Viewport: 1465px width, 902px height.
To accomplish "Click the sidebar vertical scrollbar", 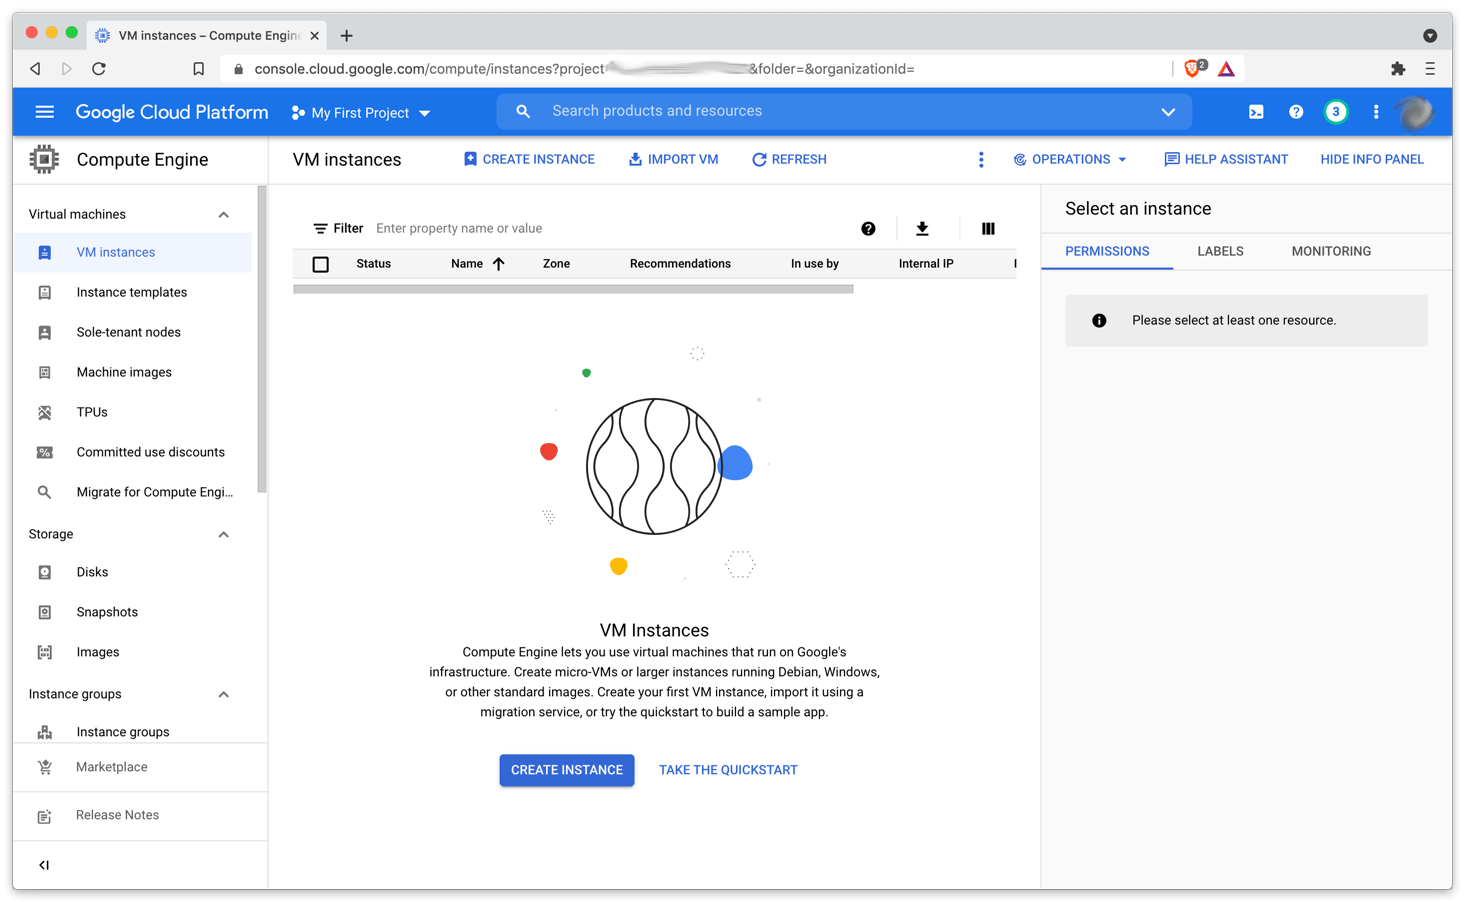I will pyautogui.click(x=262, y=340).
